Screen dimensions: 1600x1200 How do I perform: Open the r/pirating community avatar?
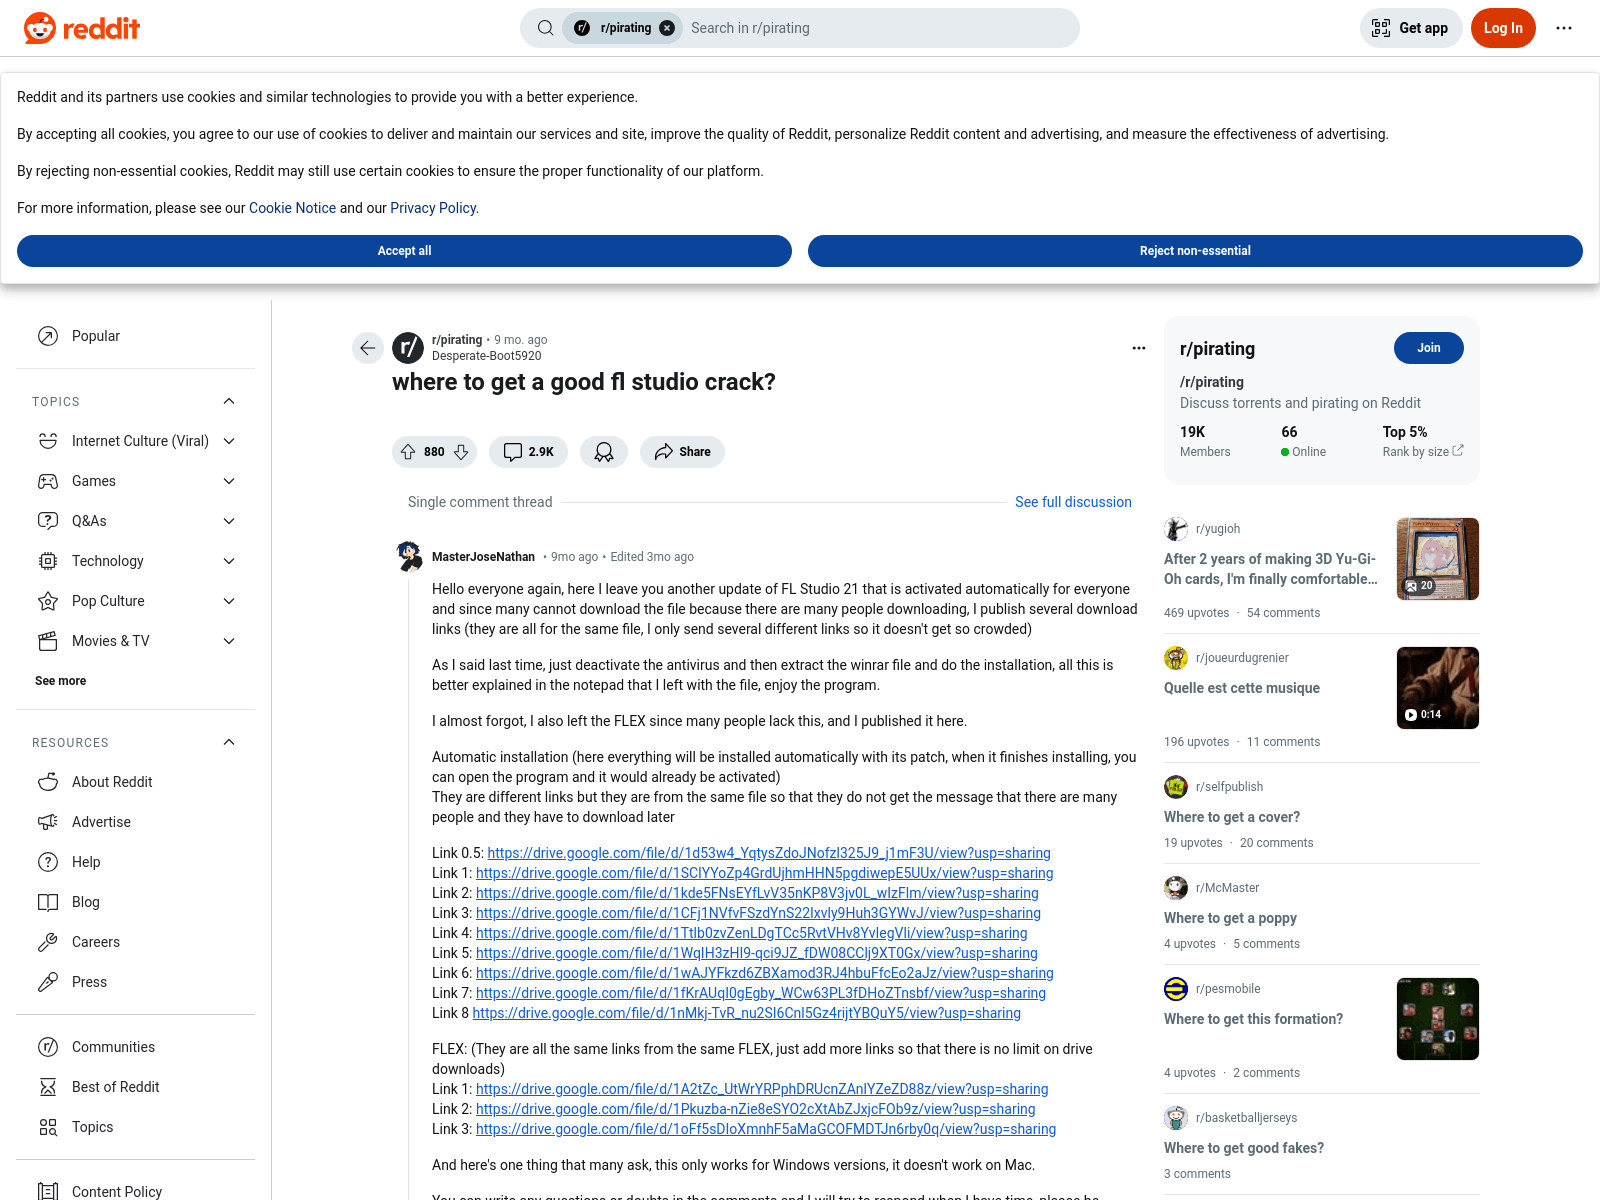[x=408, y=348]
